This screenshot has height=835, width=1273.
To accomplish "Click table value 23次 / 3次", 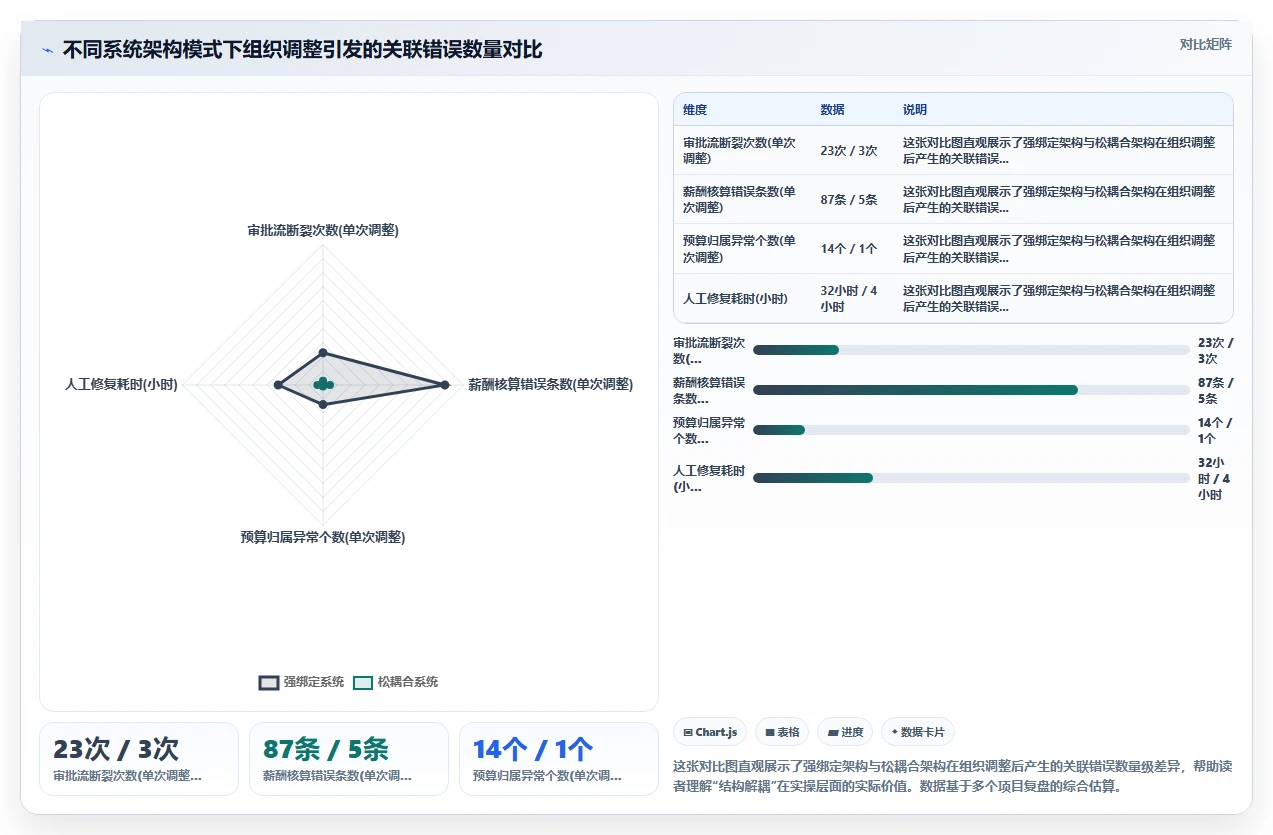I will (x=849, y=151).
